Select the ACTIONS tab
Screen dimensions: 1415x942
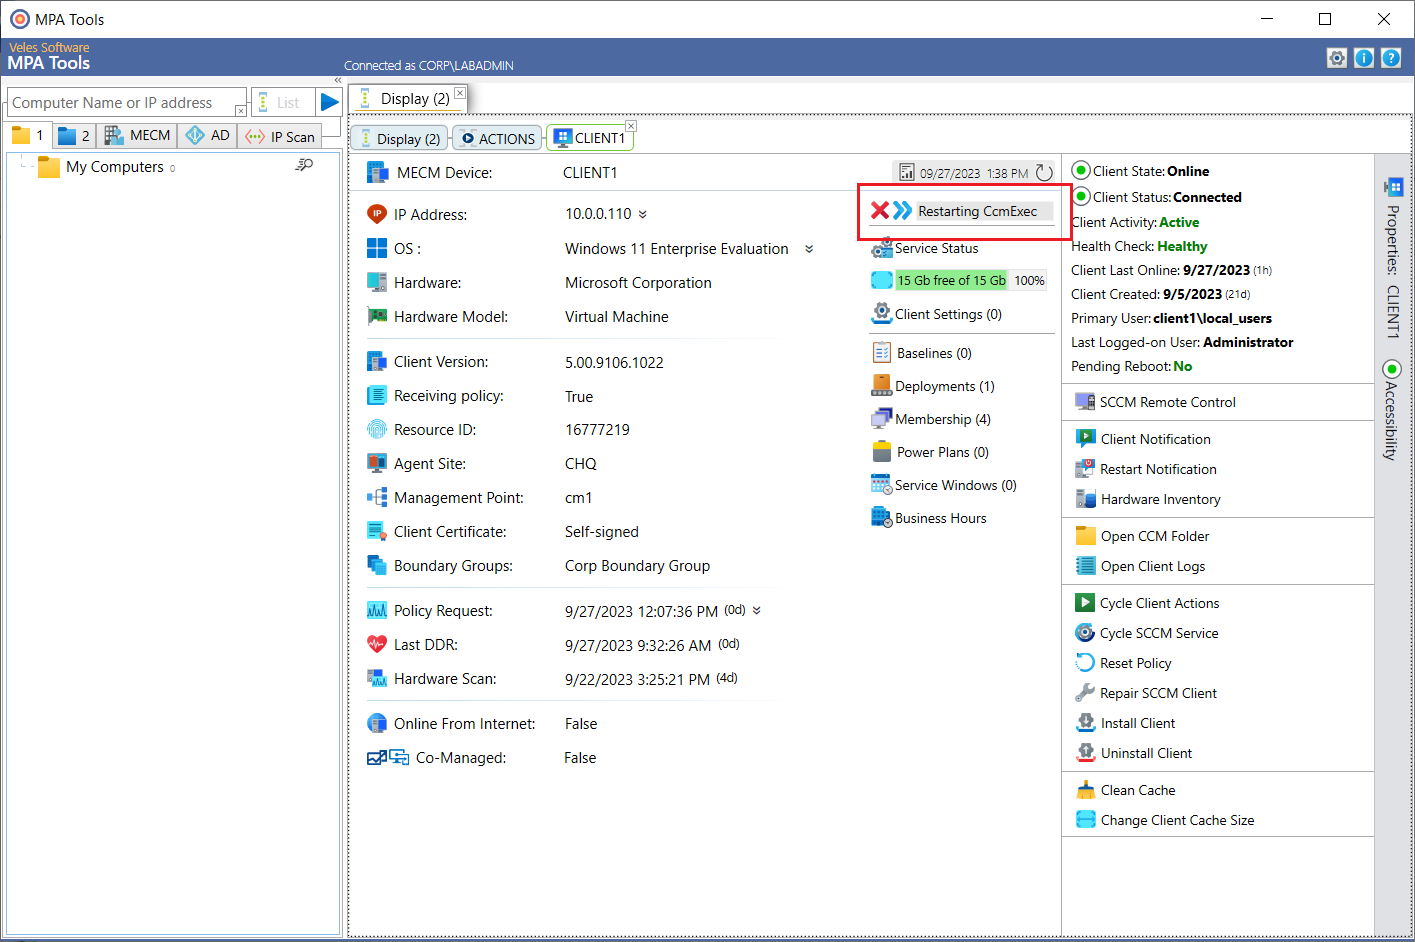point(498,139)
